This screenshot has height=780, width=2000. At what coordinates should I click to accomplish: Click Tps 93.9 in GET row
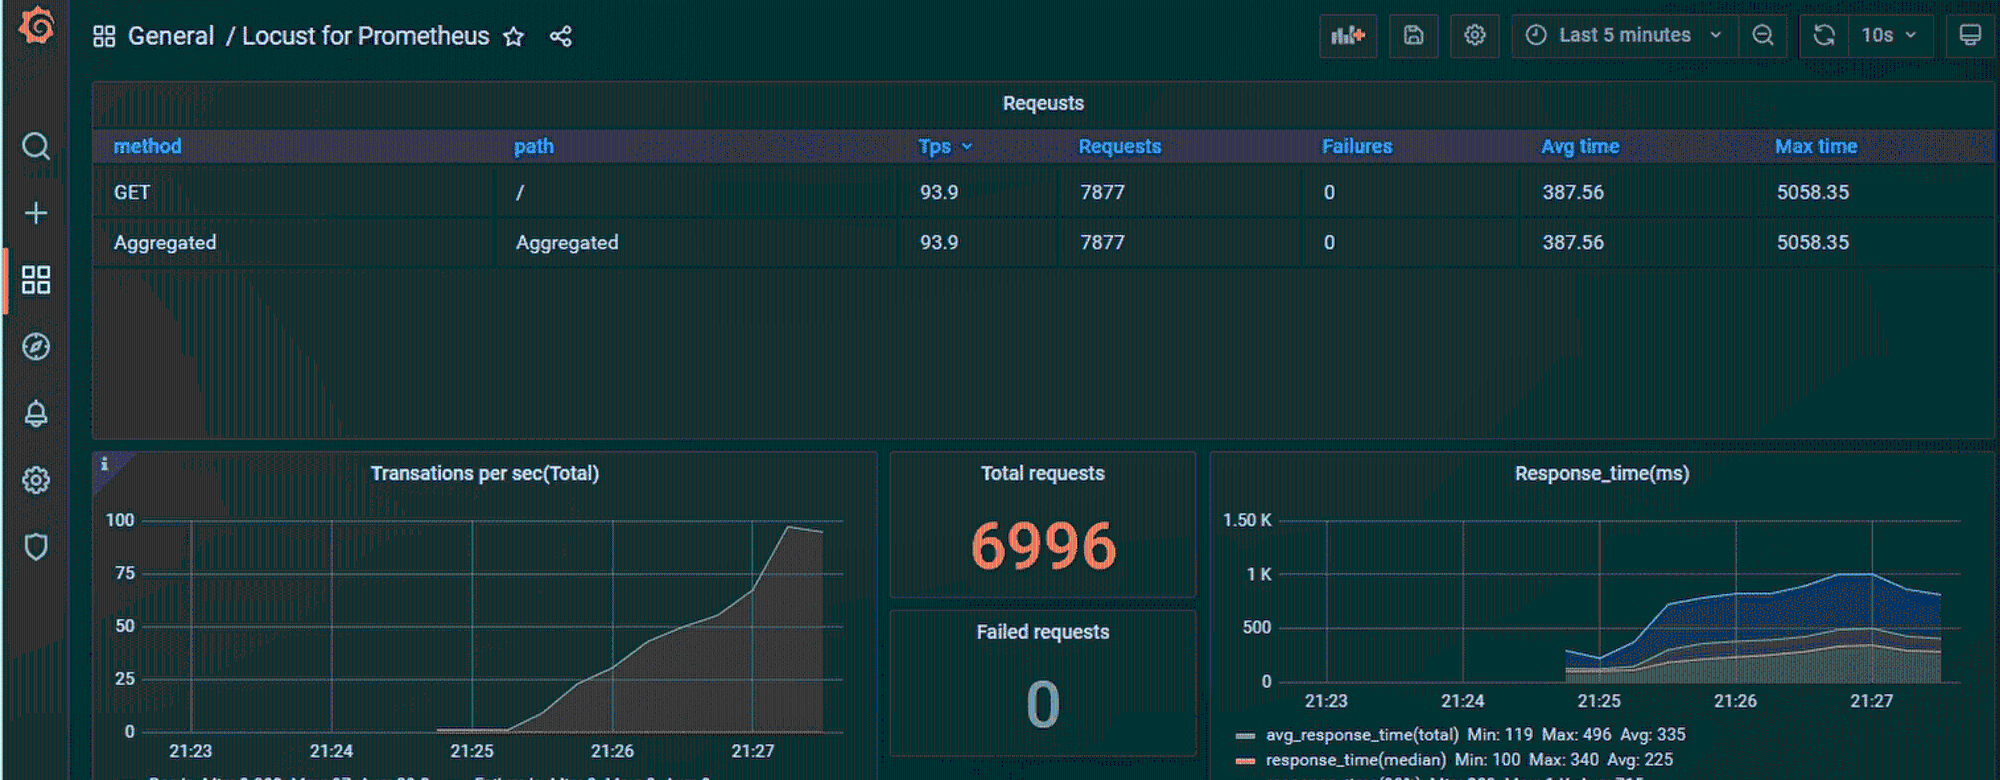[x=939, y=192]
